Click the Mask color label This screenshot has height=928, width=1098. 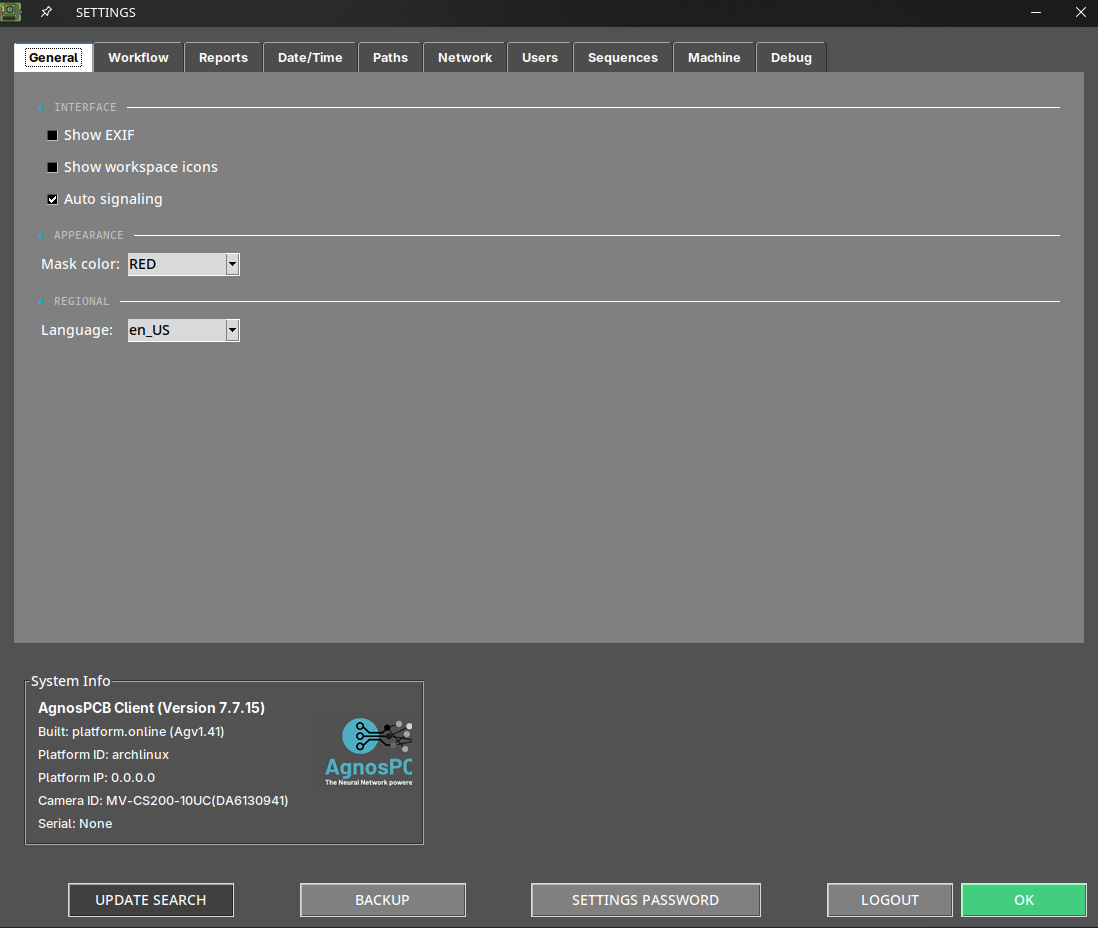(x=81, y=264)
